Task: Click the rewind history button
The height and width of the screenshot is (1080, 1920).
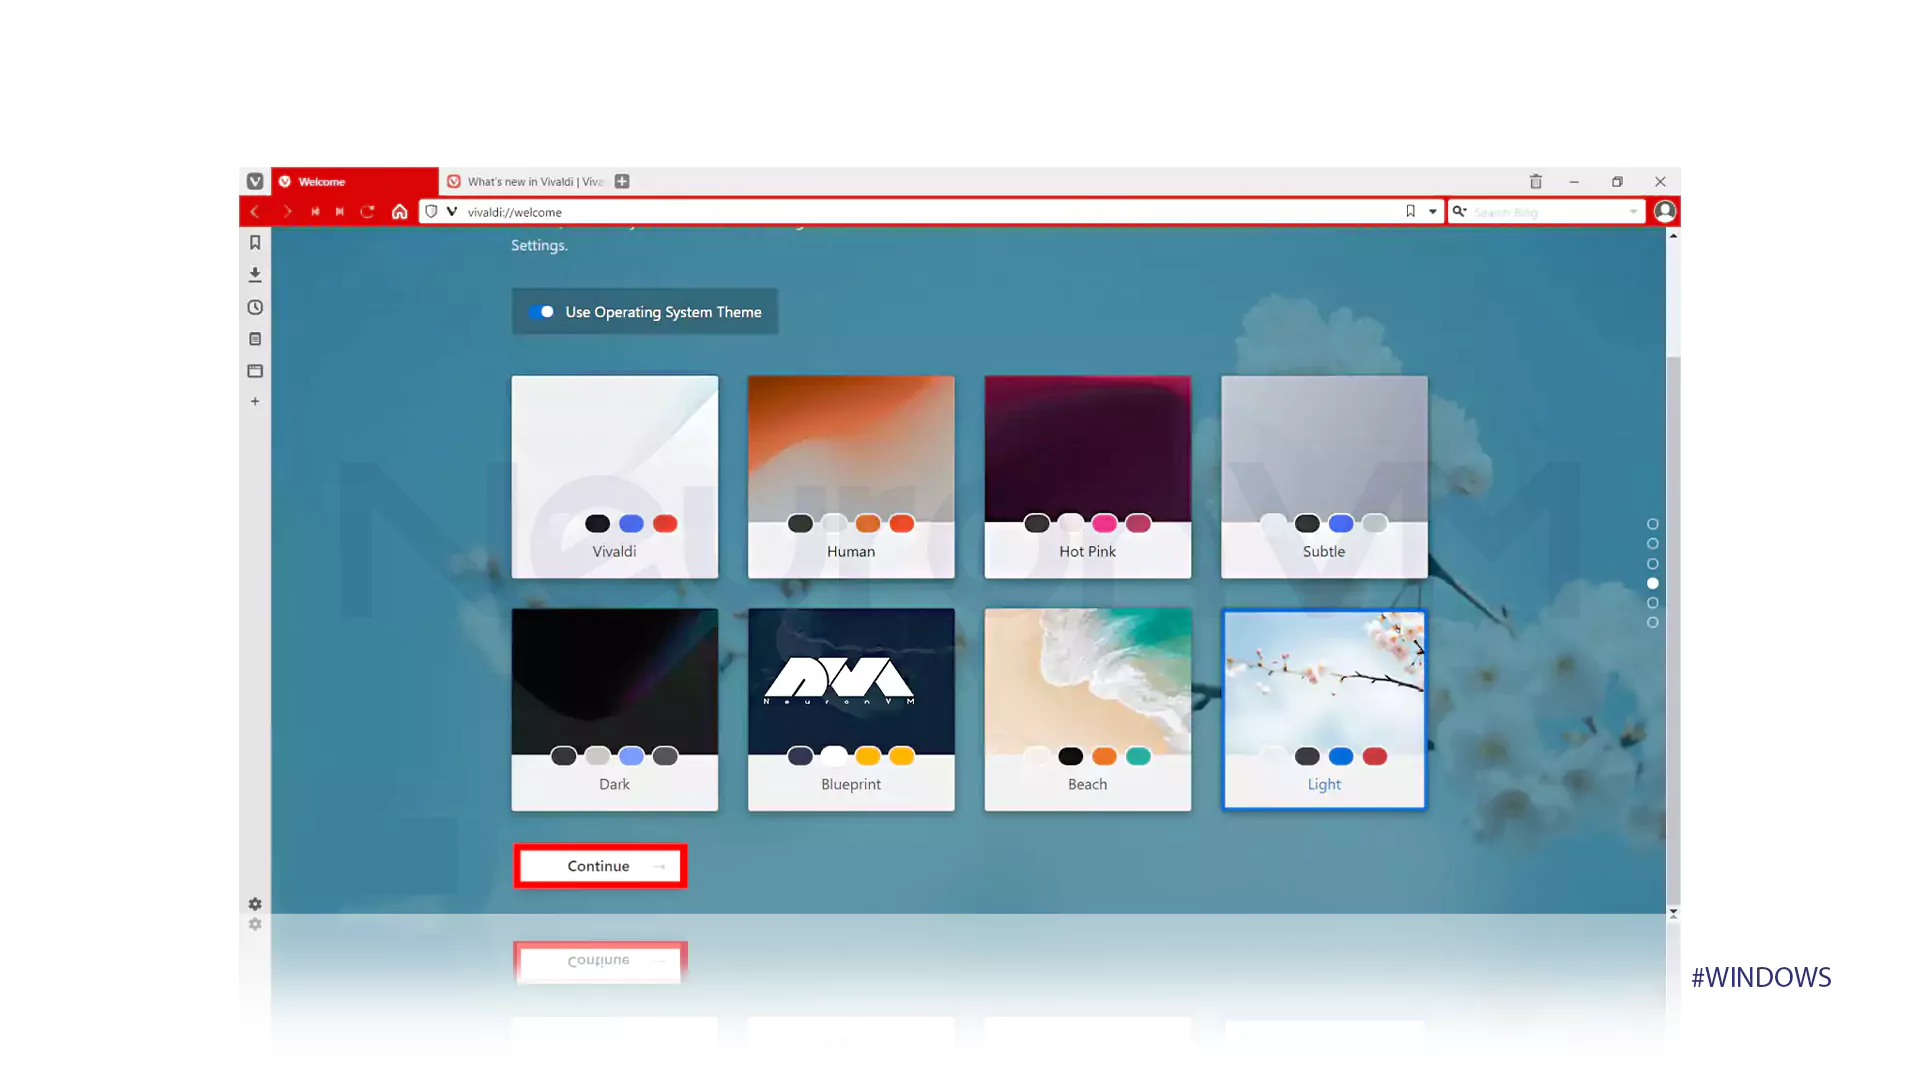Action: 315,212
